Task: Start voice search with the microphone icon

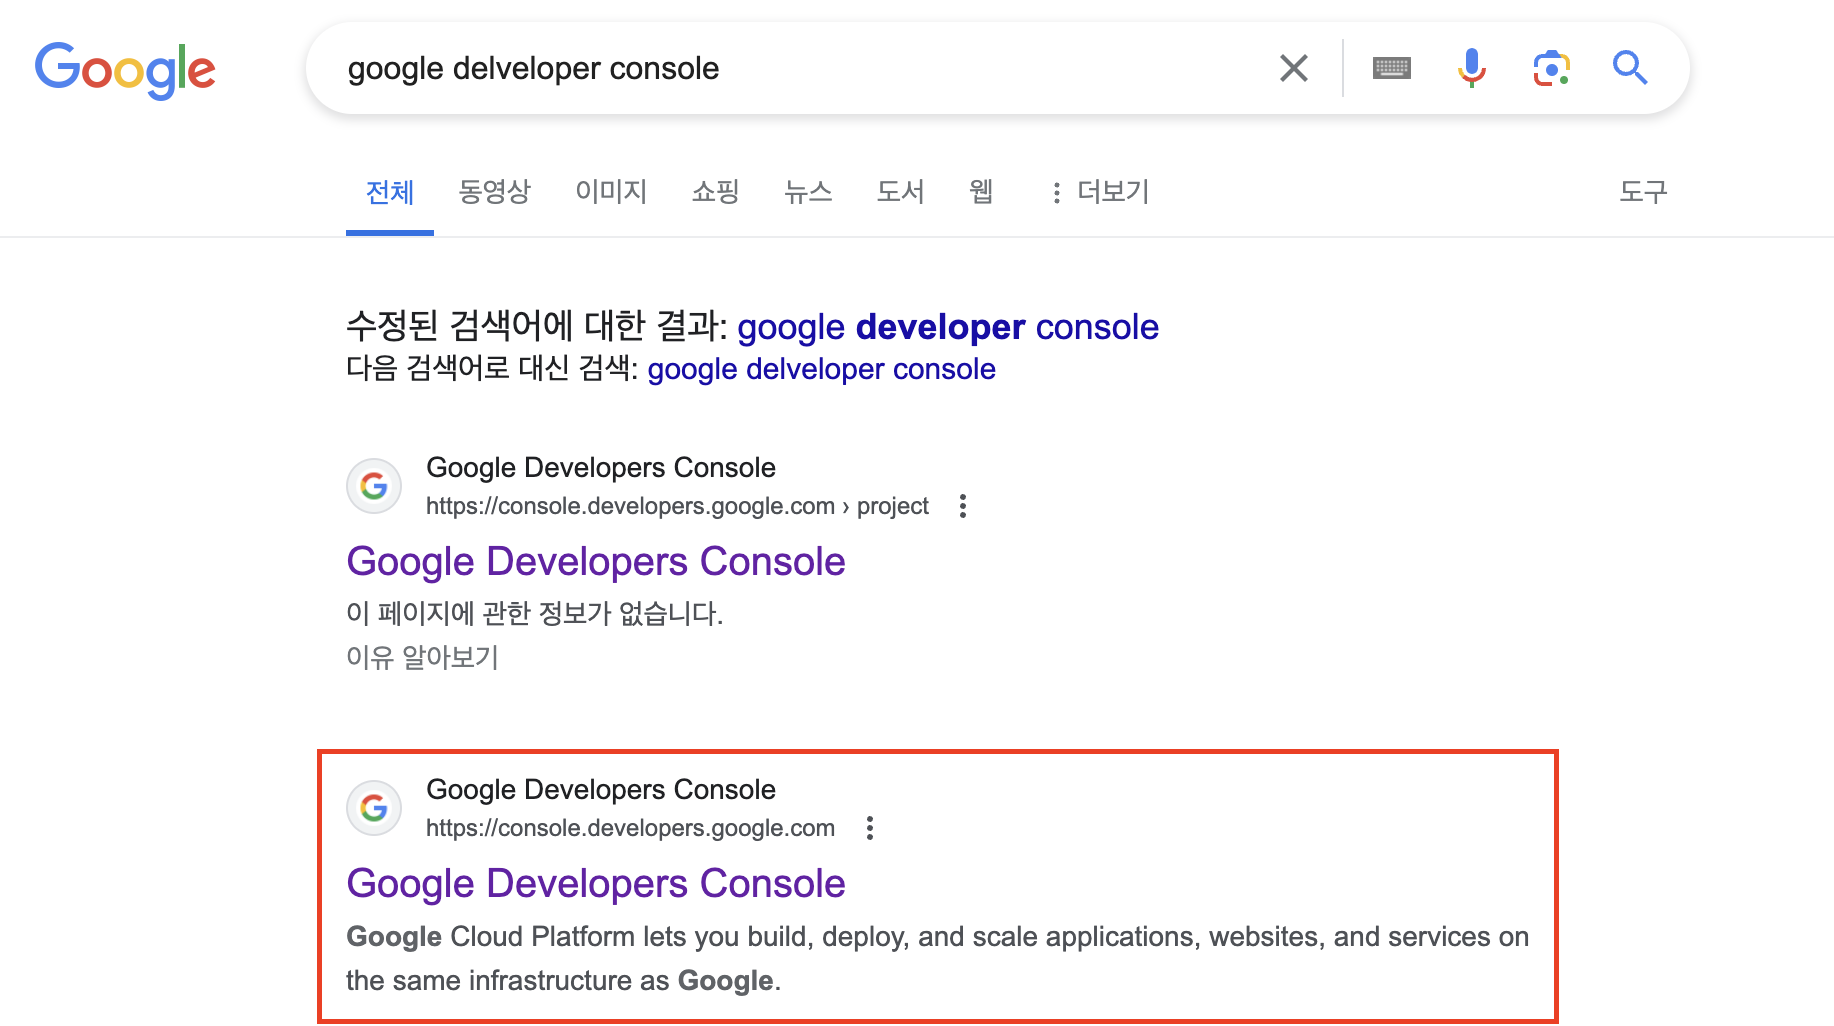Action: pos(1471,68)
